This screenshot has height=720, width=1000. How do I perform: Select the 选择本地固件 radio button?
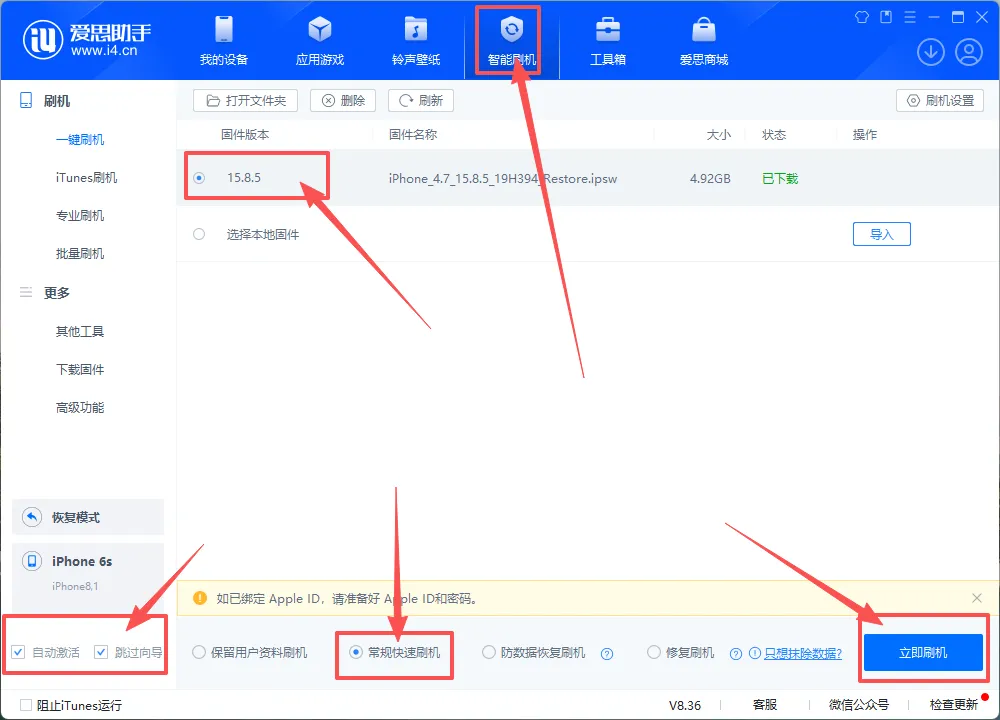point(199,234)
